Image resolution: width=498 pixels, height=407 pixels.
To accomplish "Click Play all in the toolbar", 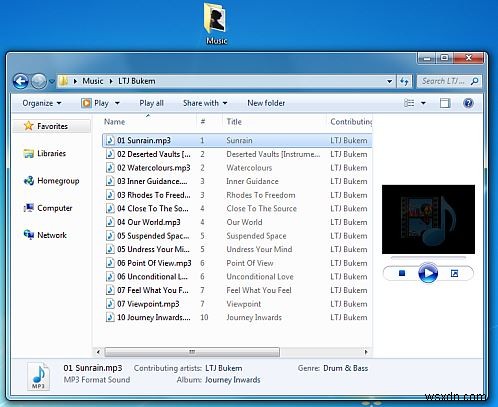I will (x=151, y=103).
